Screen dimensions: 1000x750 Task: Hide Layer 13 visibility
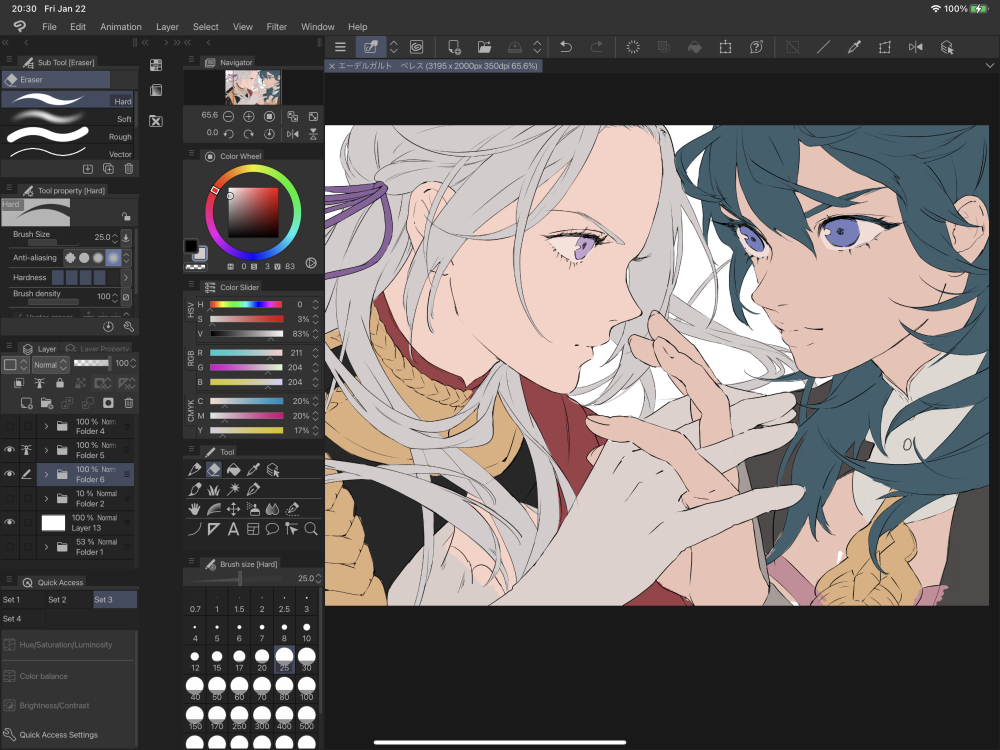point(10,522)
